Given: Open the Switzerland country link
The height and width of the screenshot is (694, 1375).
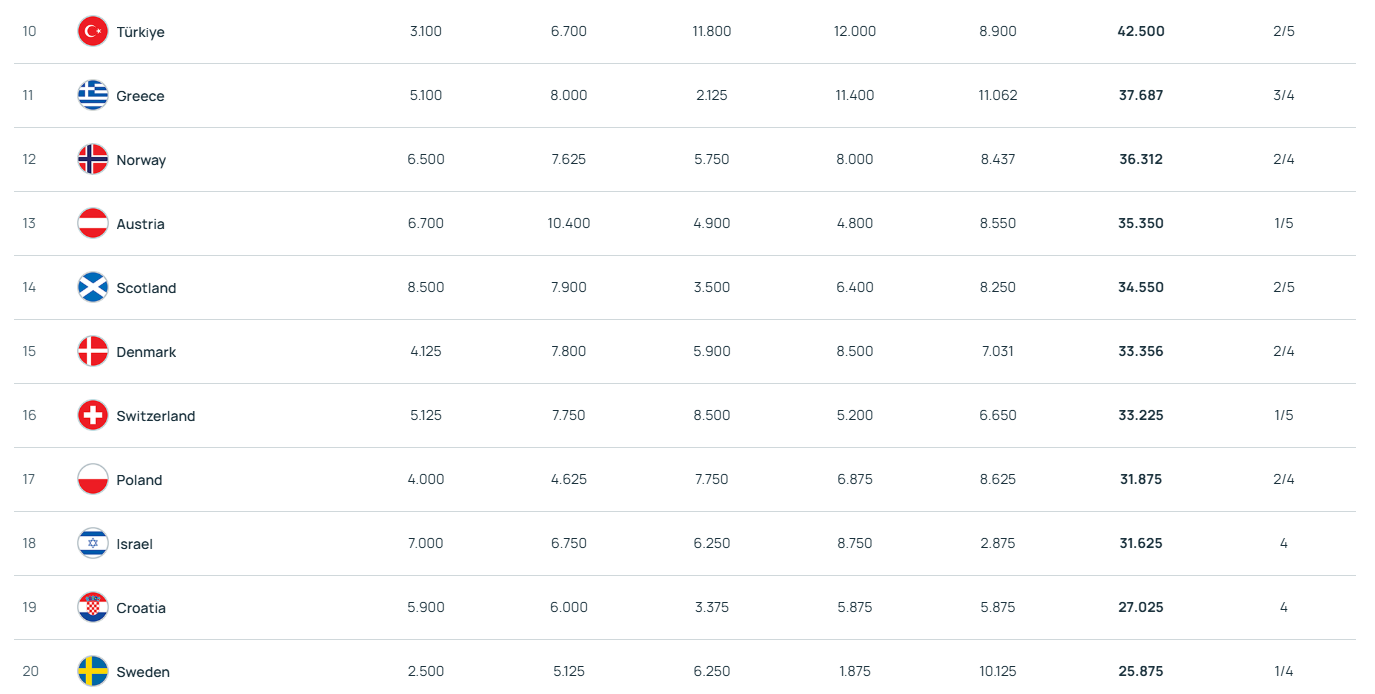Looking at the screenshot, I should tap(155, 416).
